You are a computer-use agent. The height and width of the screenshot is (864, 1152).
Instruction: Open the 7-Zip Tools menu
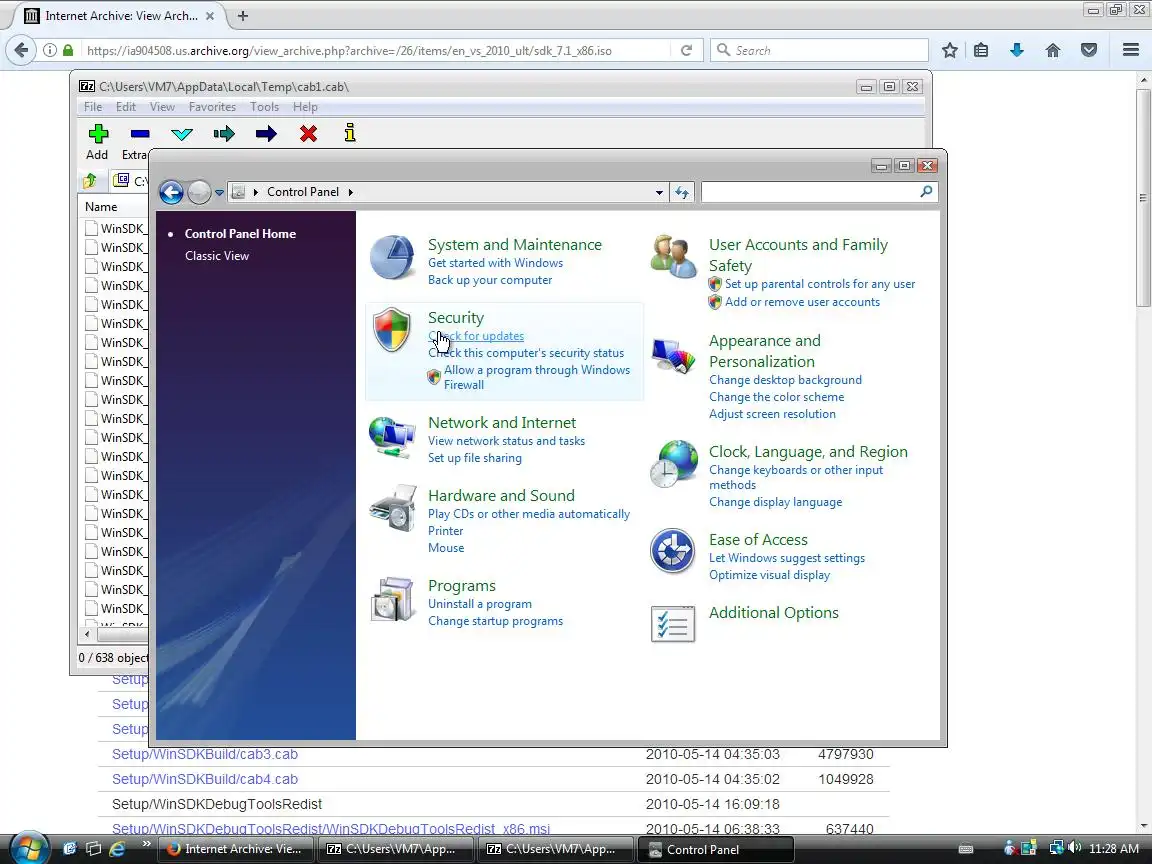264,107
